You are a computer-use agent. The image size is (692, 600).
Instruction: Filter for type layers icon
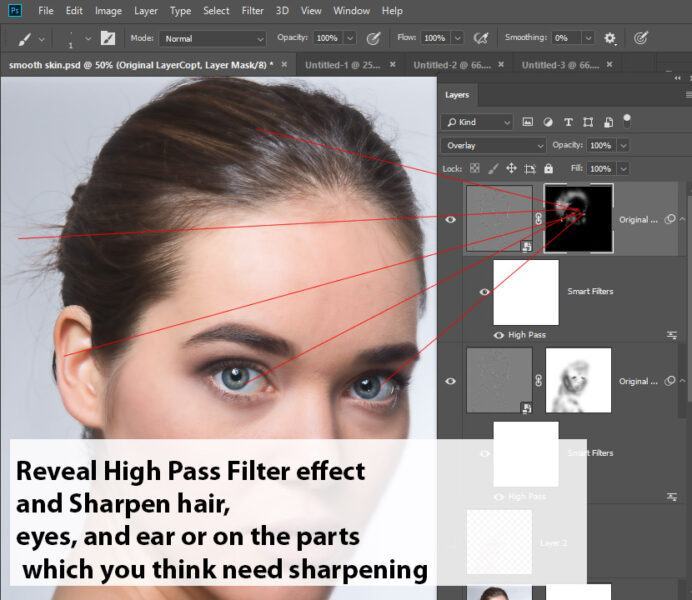(568, 122)
